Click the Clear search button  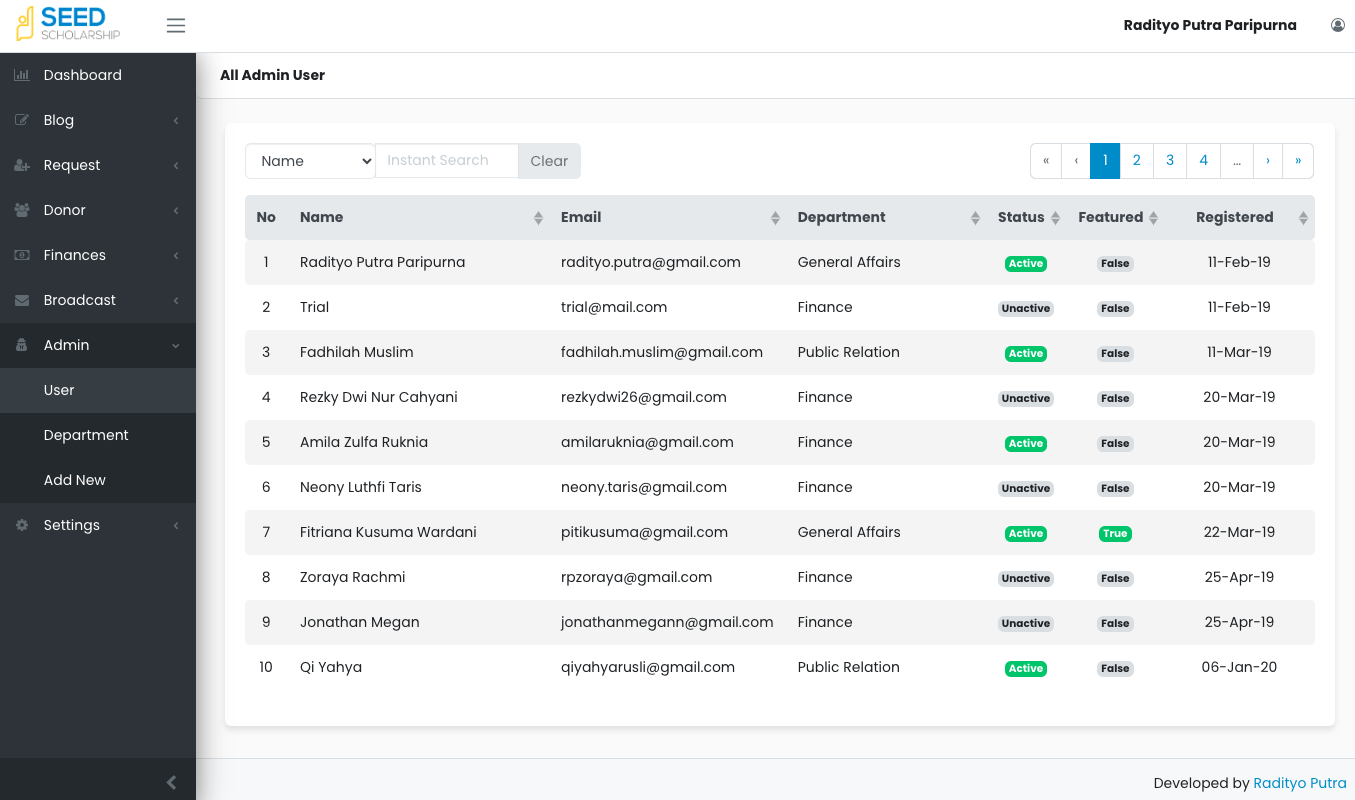point(549,161)
